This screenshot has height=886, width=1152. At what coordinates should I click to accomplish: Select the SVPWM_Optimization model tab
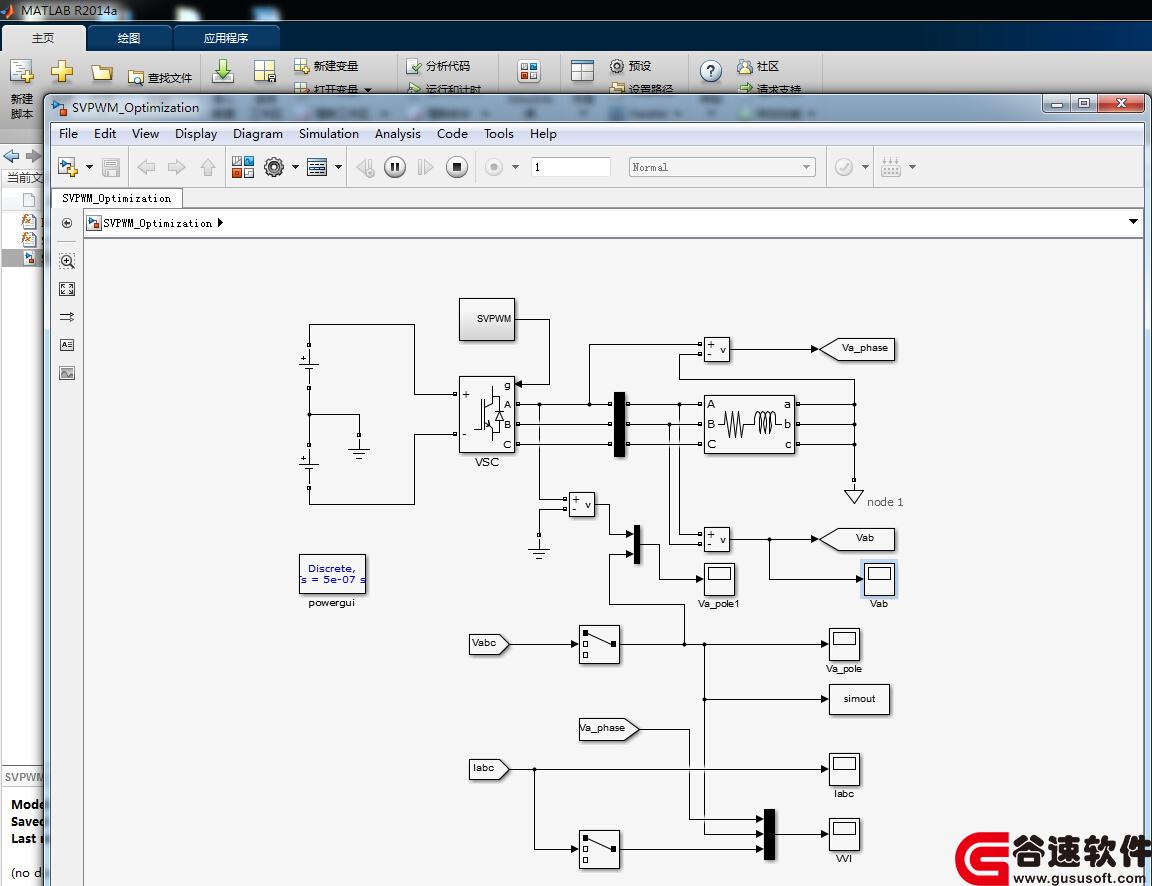(117, 198)
